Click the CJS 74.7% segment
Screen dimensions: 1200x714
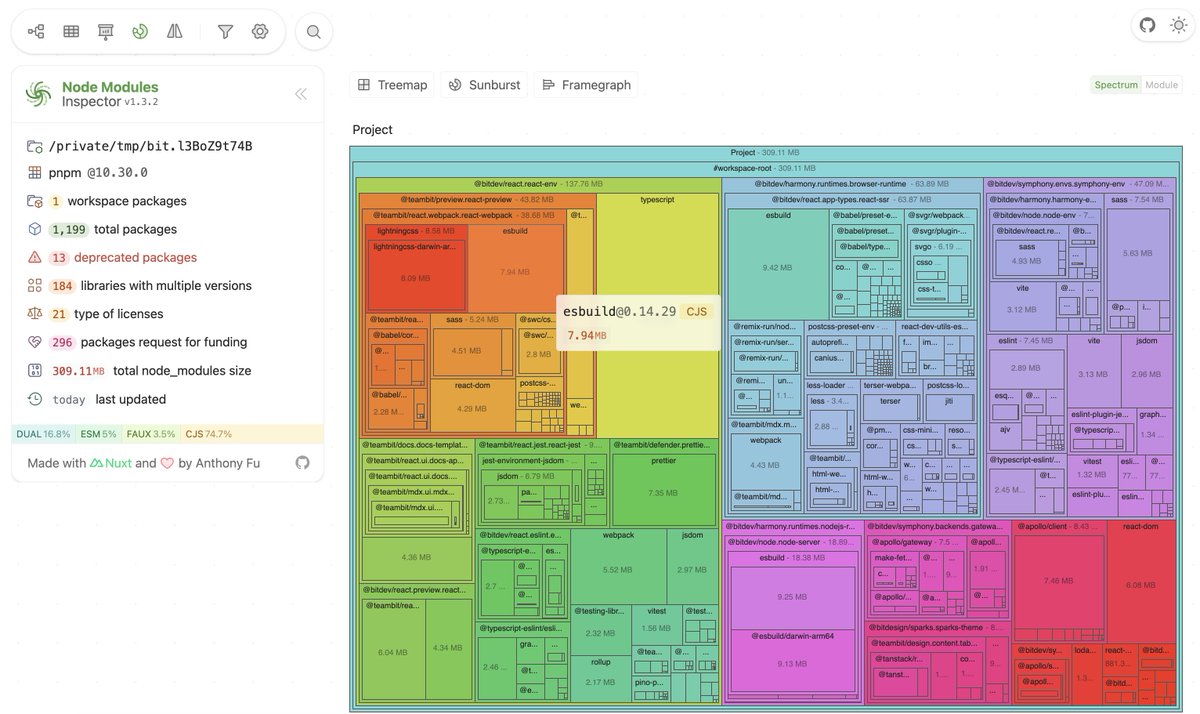pos(252,434)
